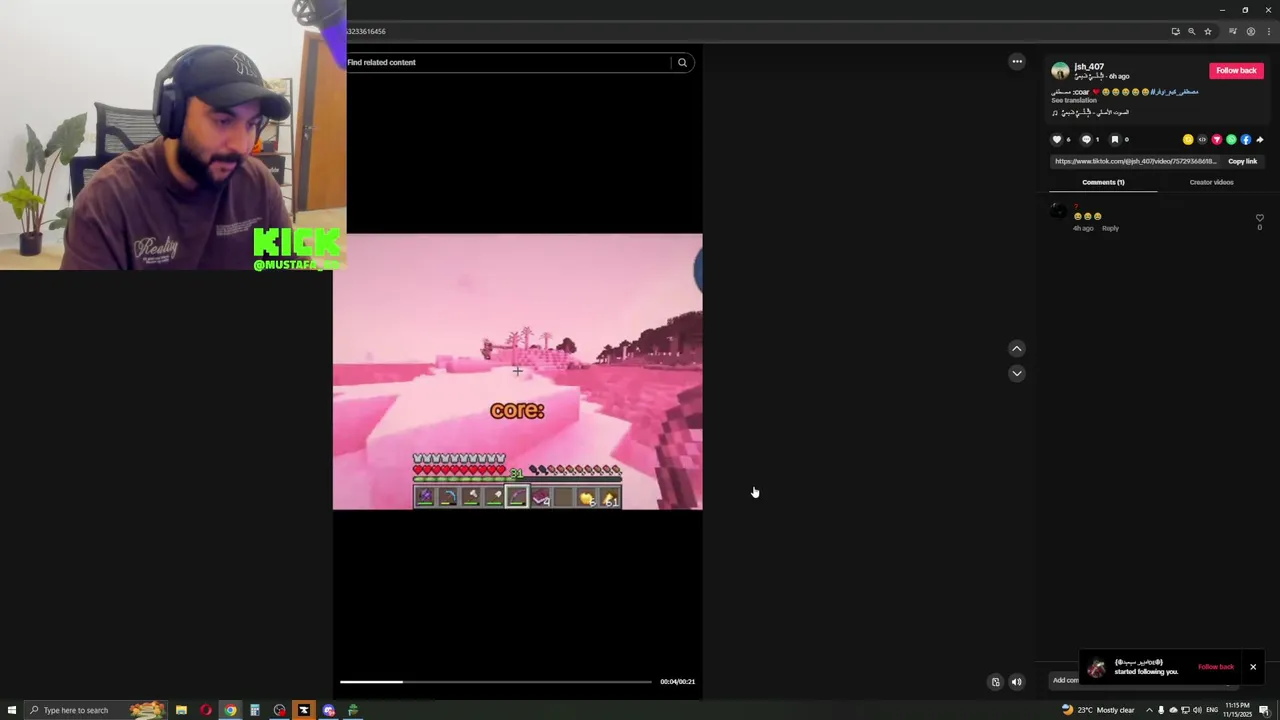Open Chrome from the taskbar
The height and width of the screenshot is (720, 1280).
coord(230,710)
